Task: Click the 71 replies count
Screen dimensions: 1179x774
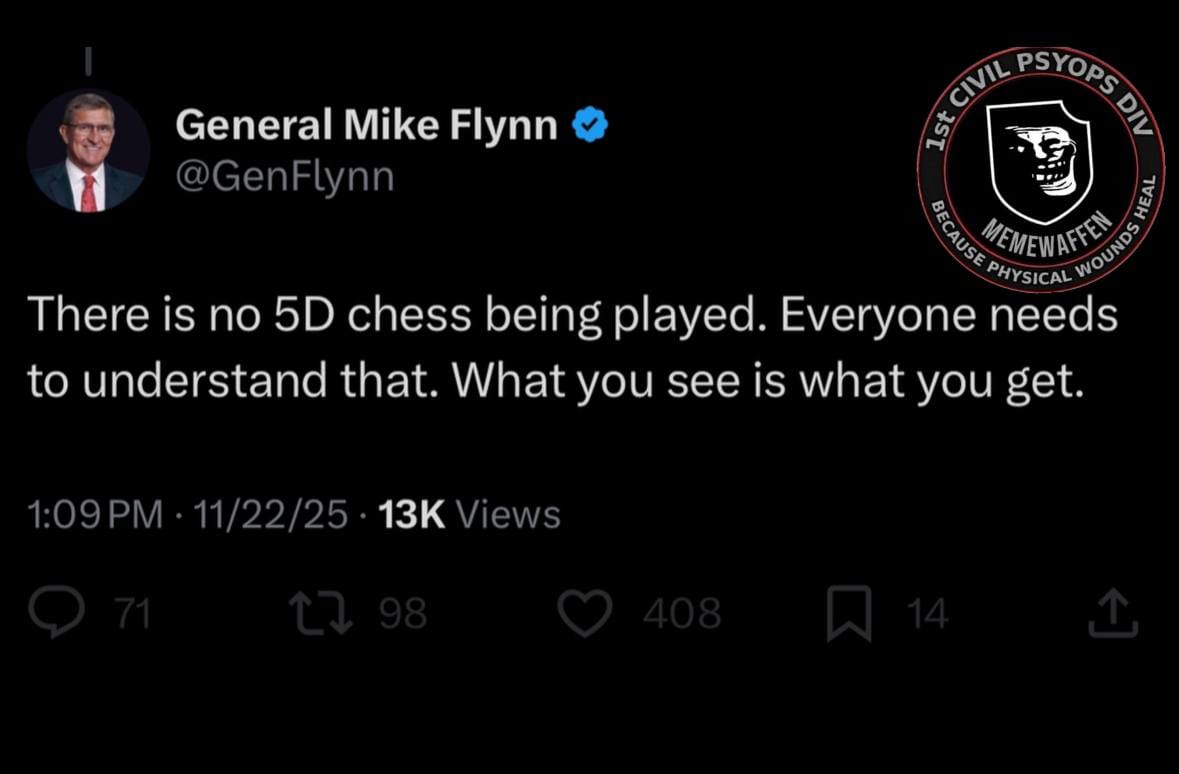Action: (x=130, y=614)
